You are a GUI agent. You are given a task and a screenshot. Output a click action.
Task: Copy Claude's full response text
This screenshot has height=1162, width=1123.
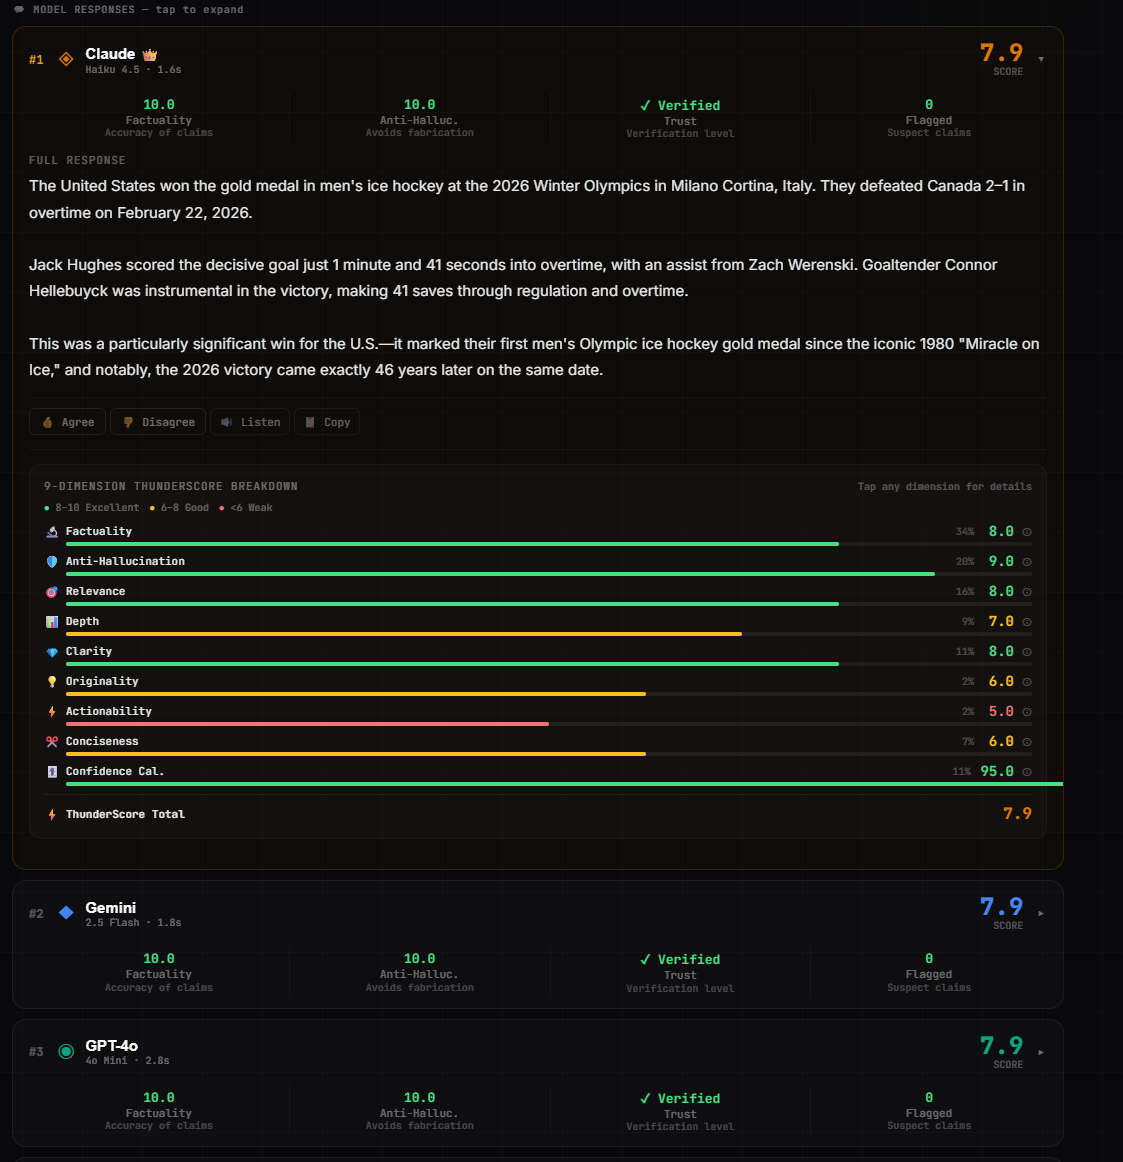[326, 421]
